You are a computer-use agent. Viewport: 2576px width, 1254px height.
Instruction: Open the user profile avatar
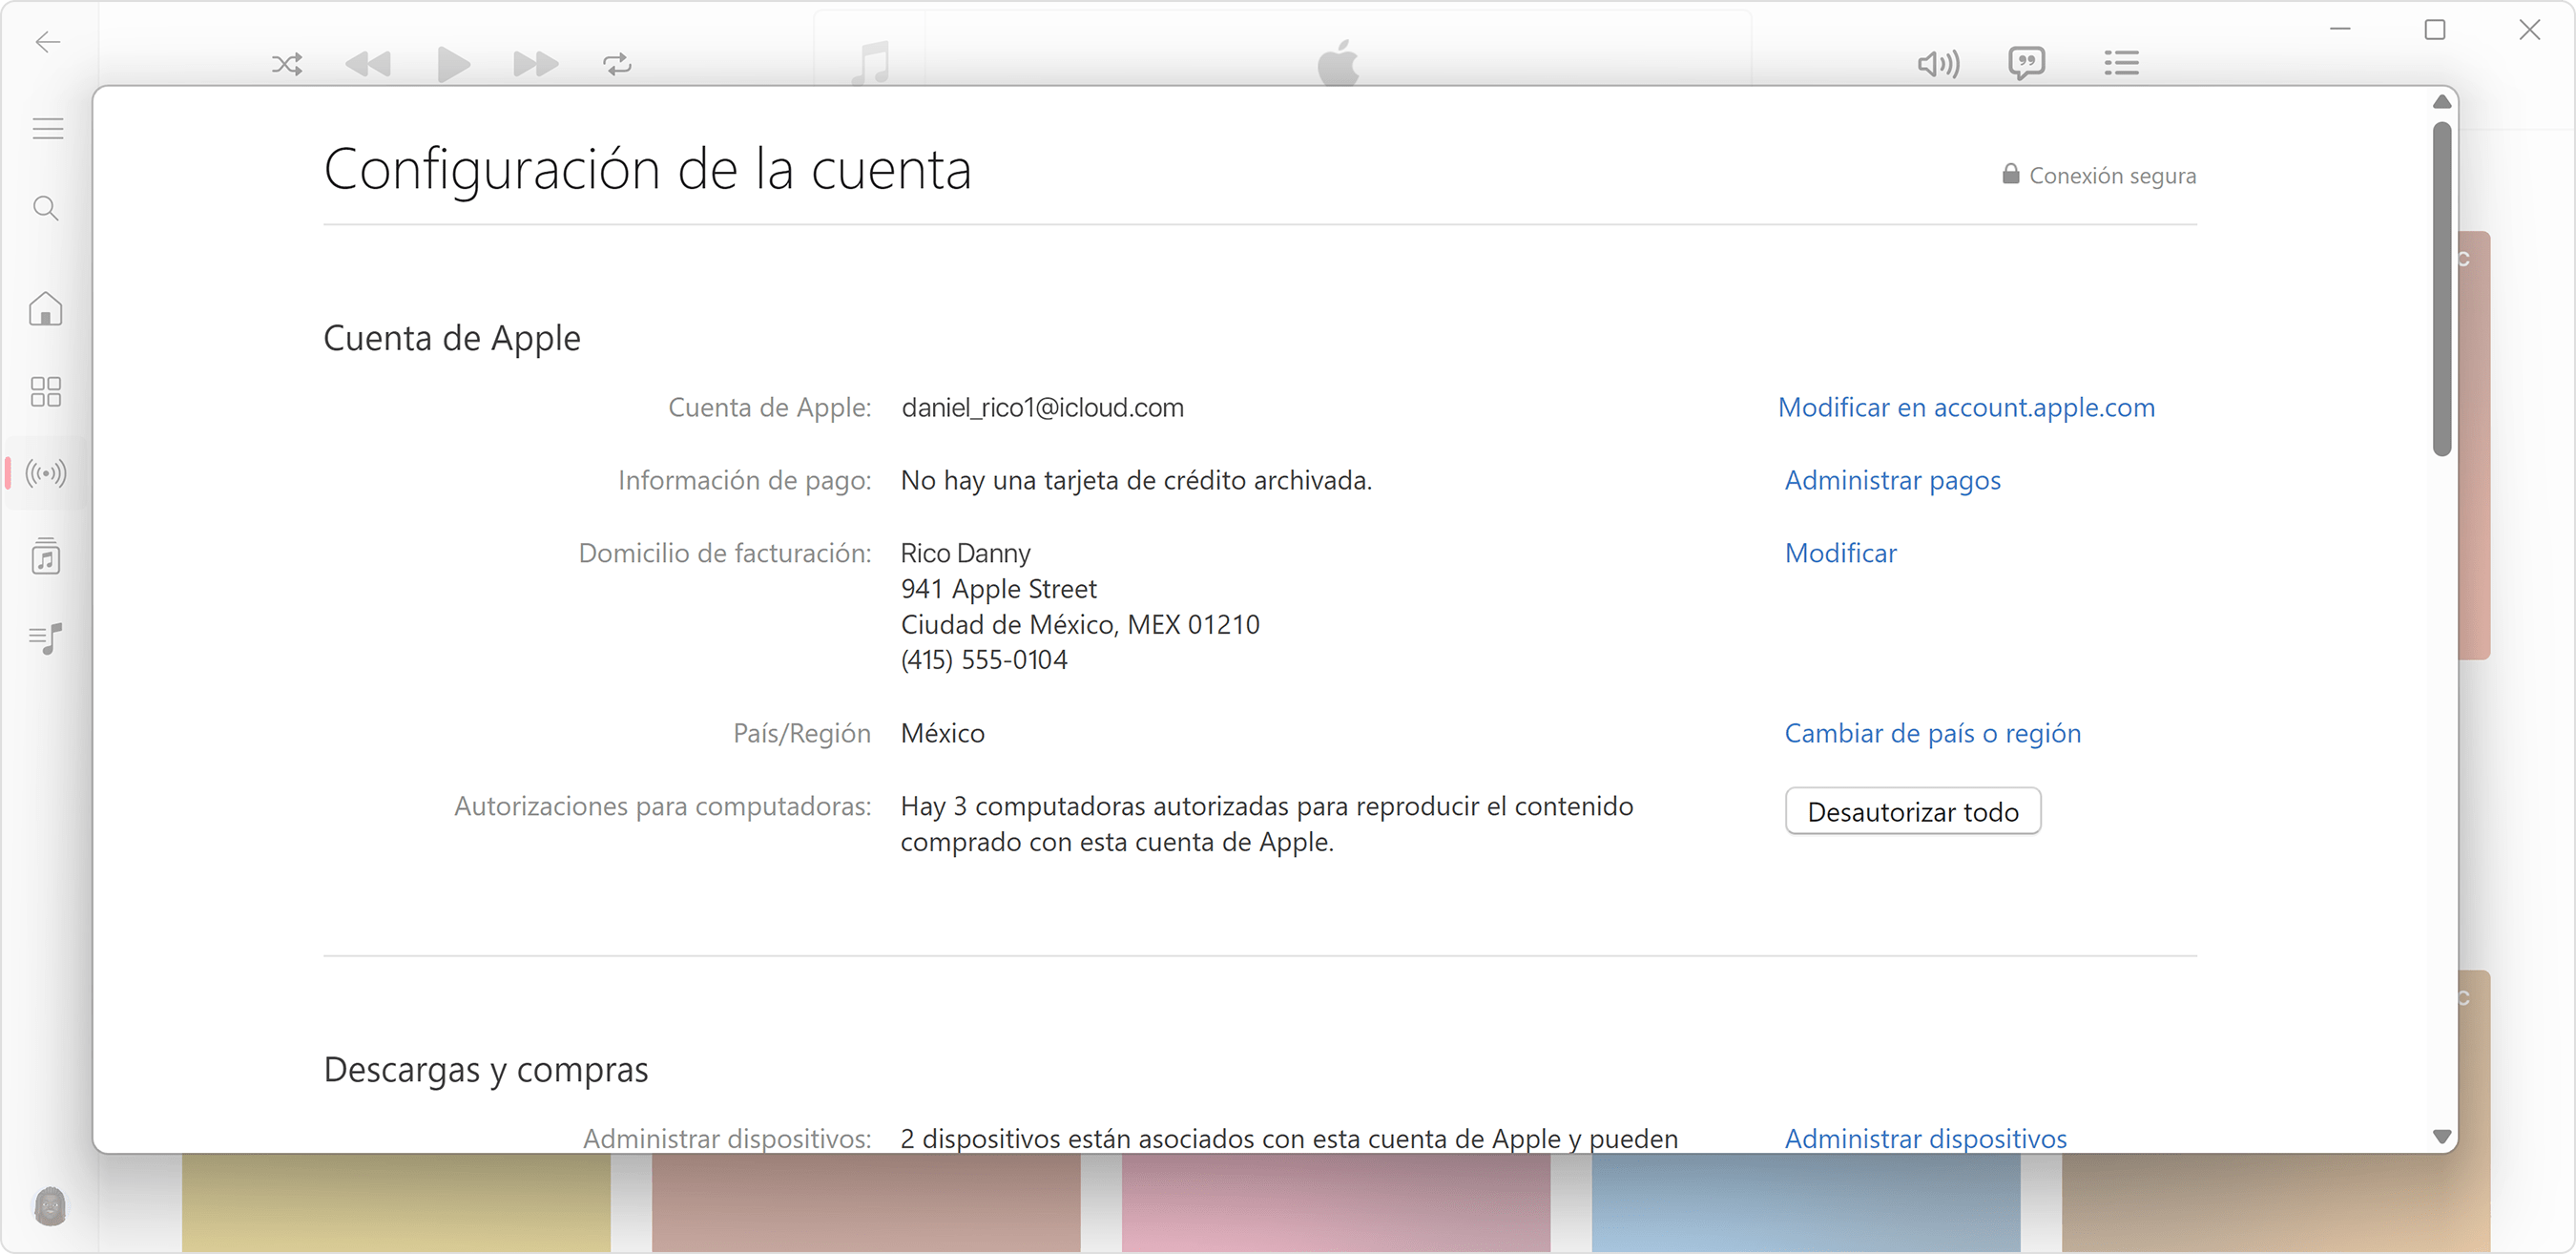[x=50, y=1206]
